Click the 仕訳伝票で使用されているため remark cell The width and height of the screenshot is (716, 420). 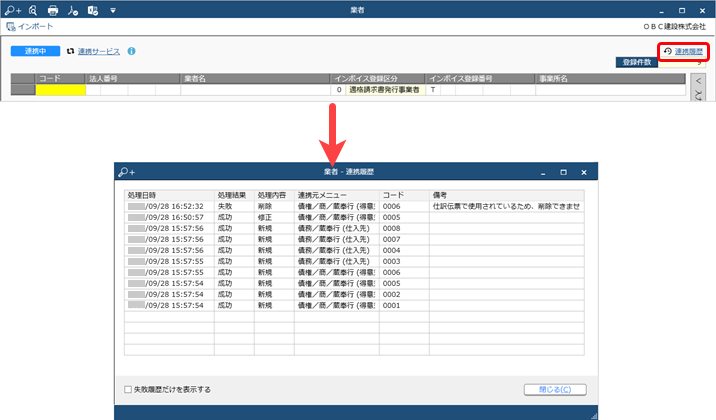(506, 206)
